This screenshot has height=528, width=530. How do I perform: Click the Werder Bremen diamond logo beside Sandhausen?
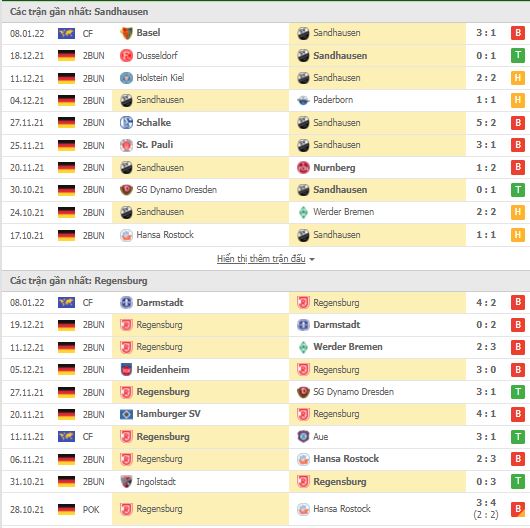(303, 212)
